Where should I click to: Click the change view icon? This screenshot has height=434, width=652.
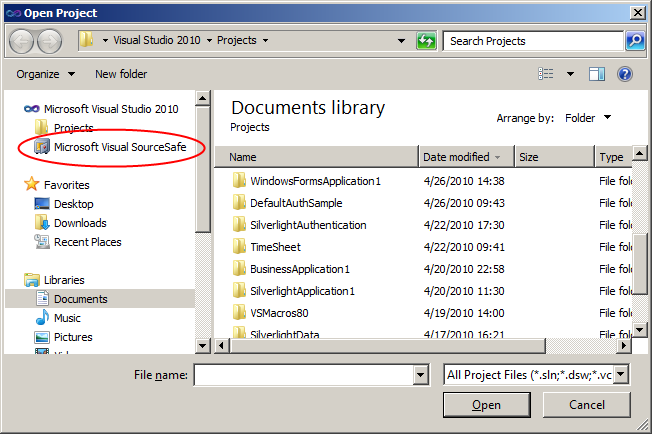546,74
